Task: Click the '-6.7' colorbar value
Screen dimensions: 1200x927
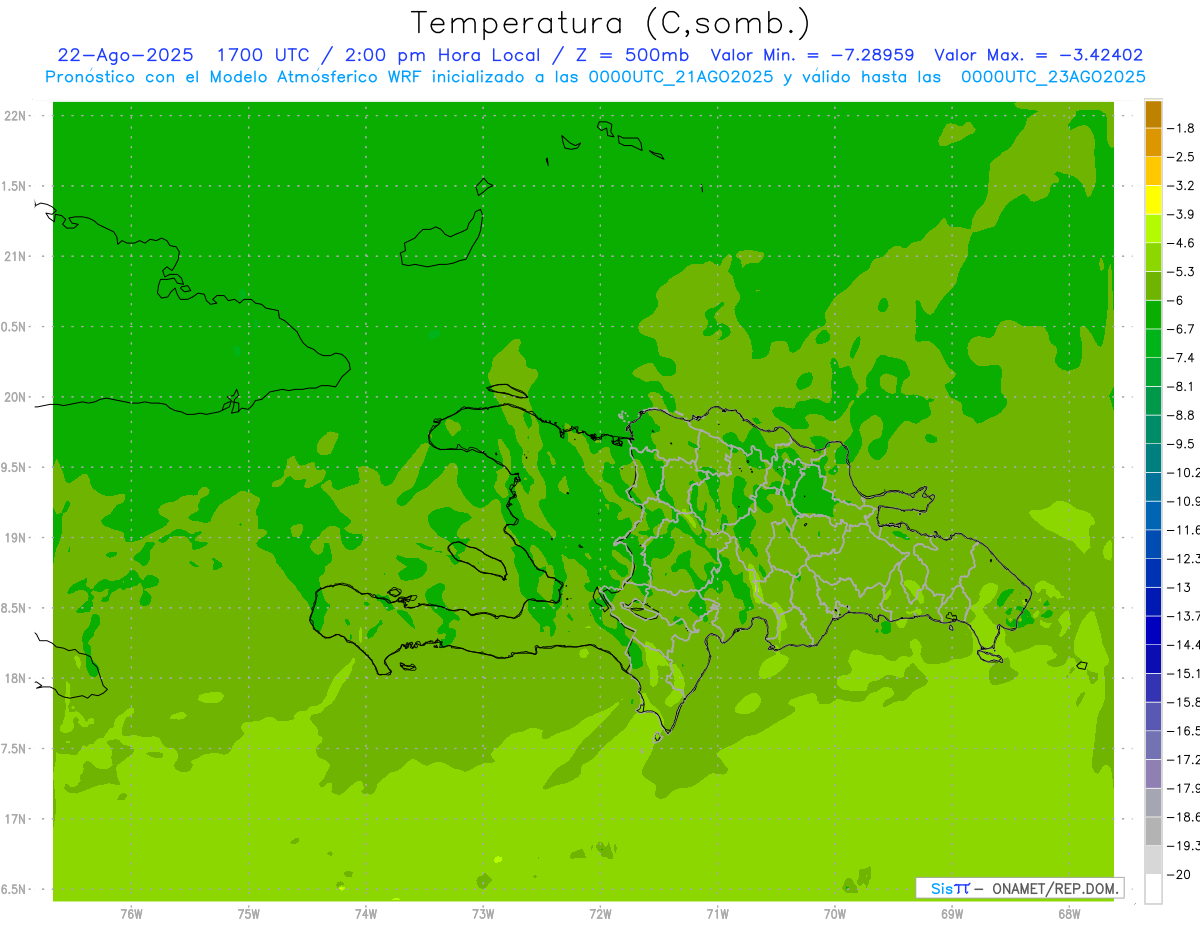Action: point(1182,329)
